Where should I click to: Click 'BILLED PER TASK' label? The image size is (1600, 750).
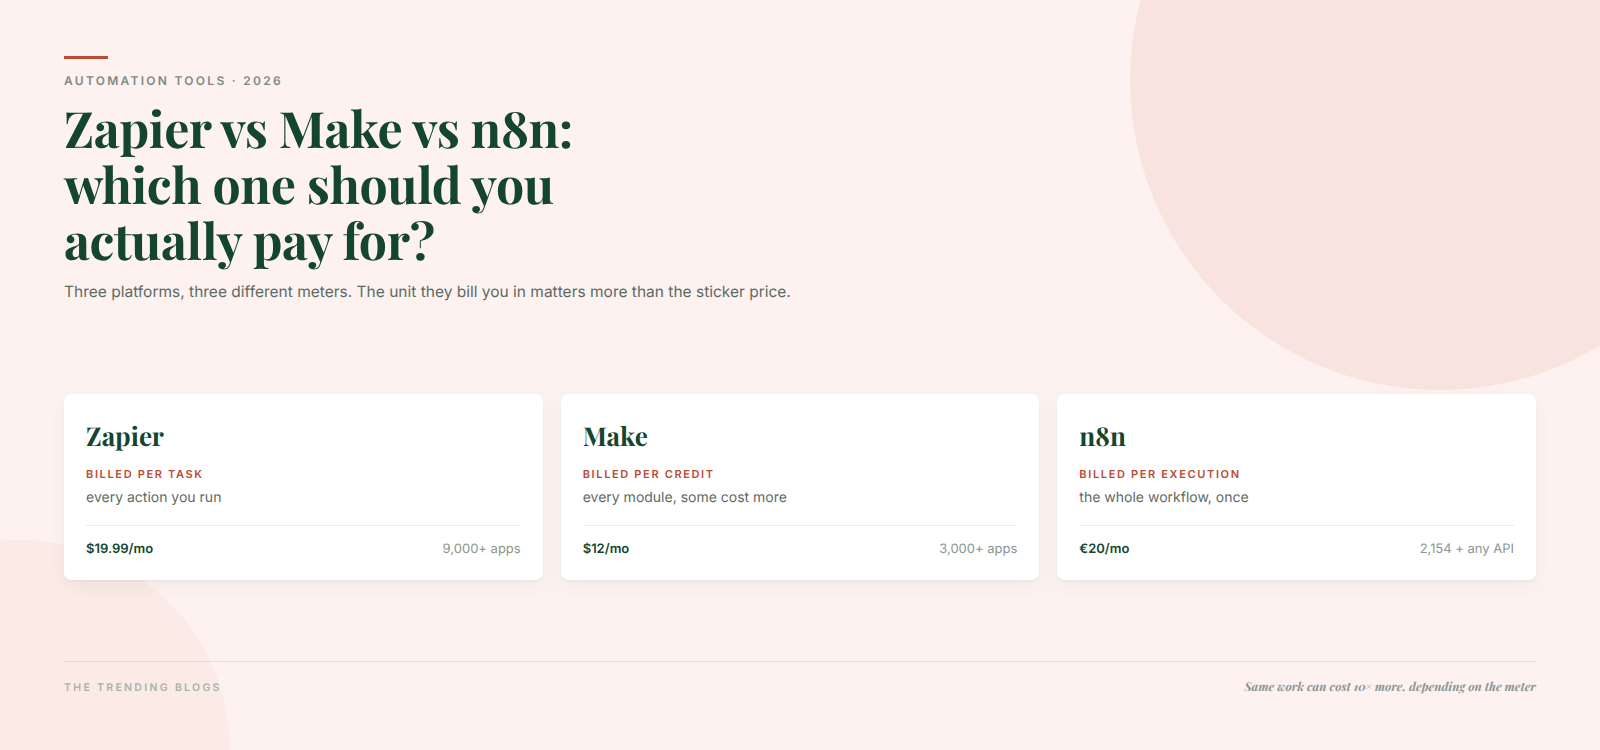144,474
